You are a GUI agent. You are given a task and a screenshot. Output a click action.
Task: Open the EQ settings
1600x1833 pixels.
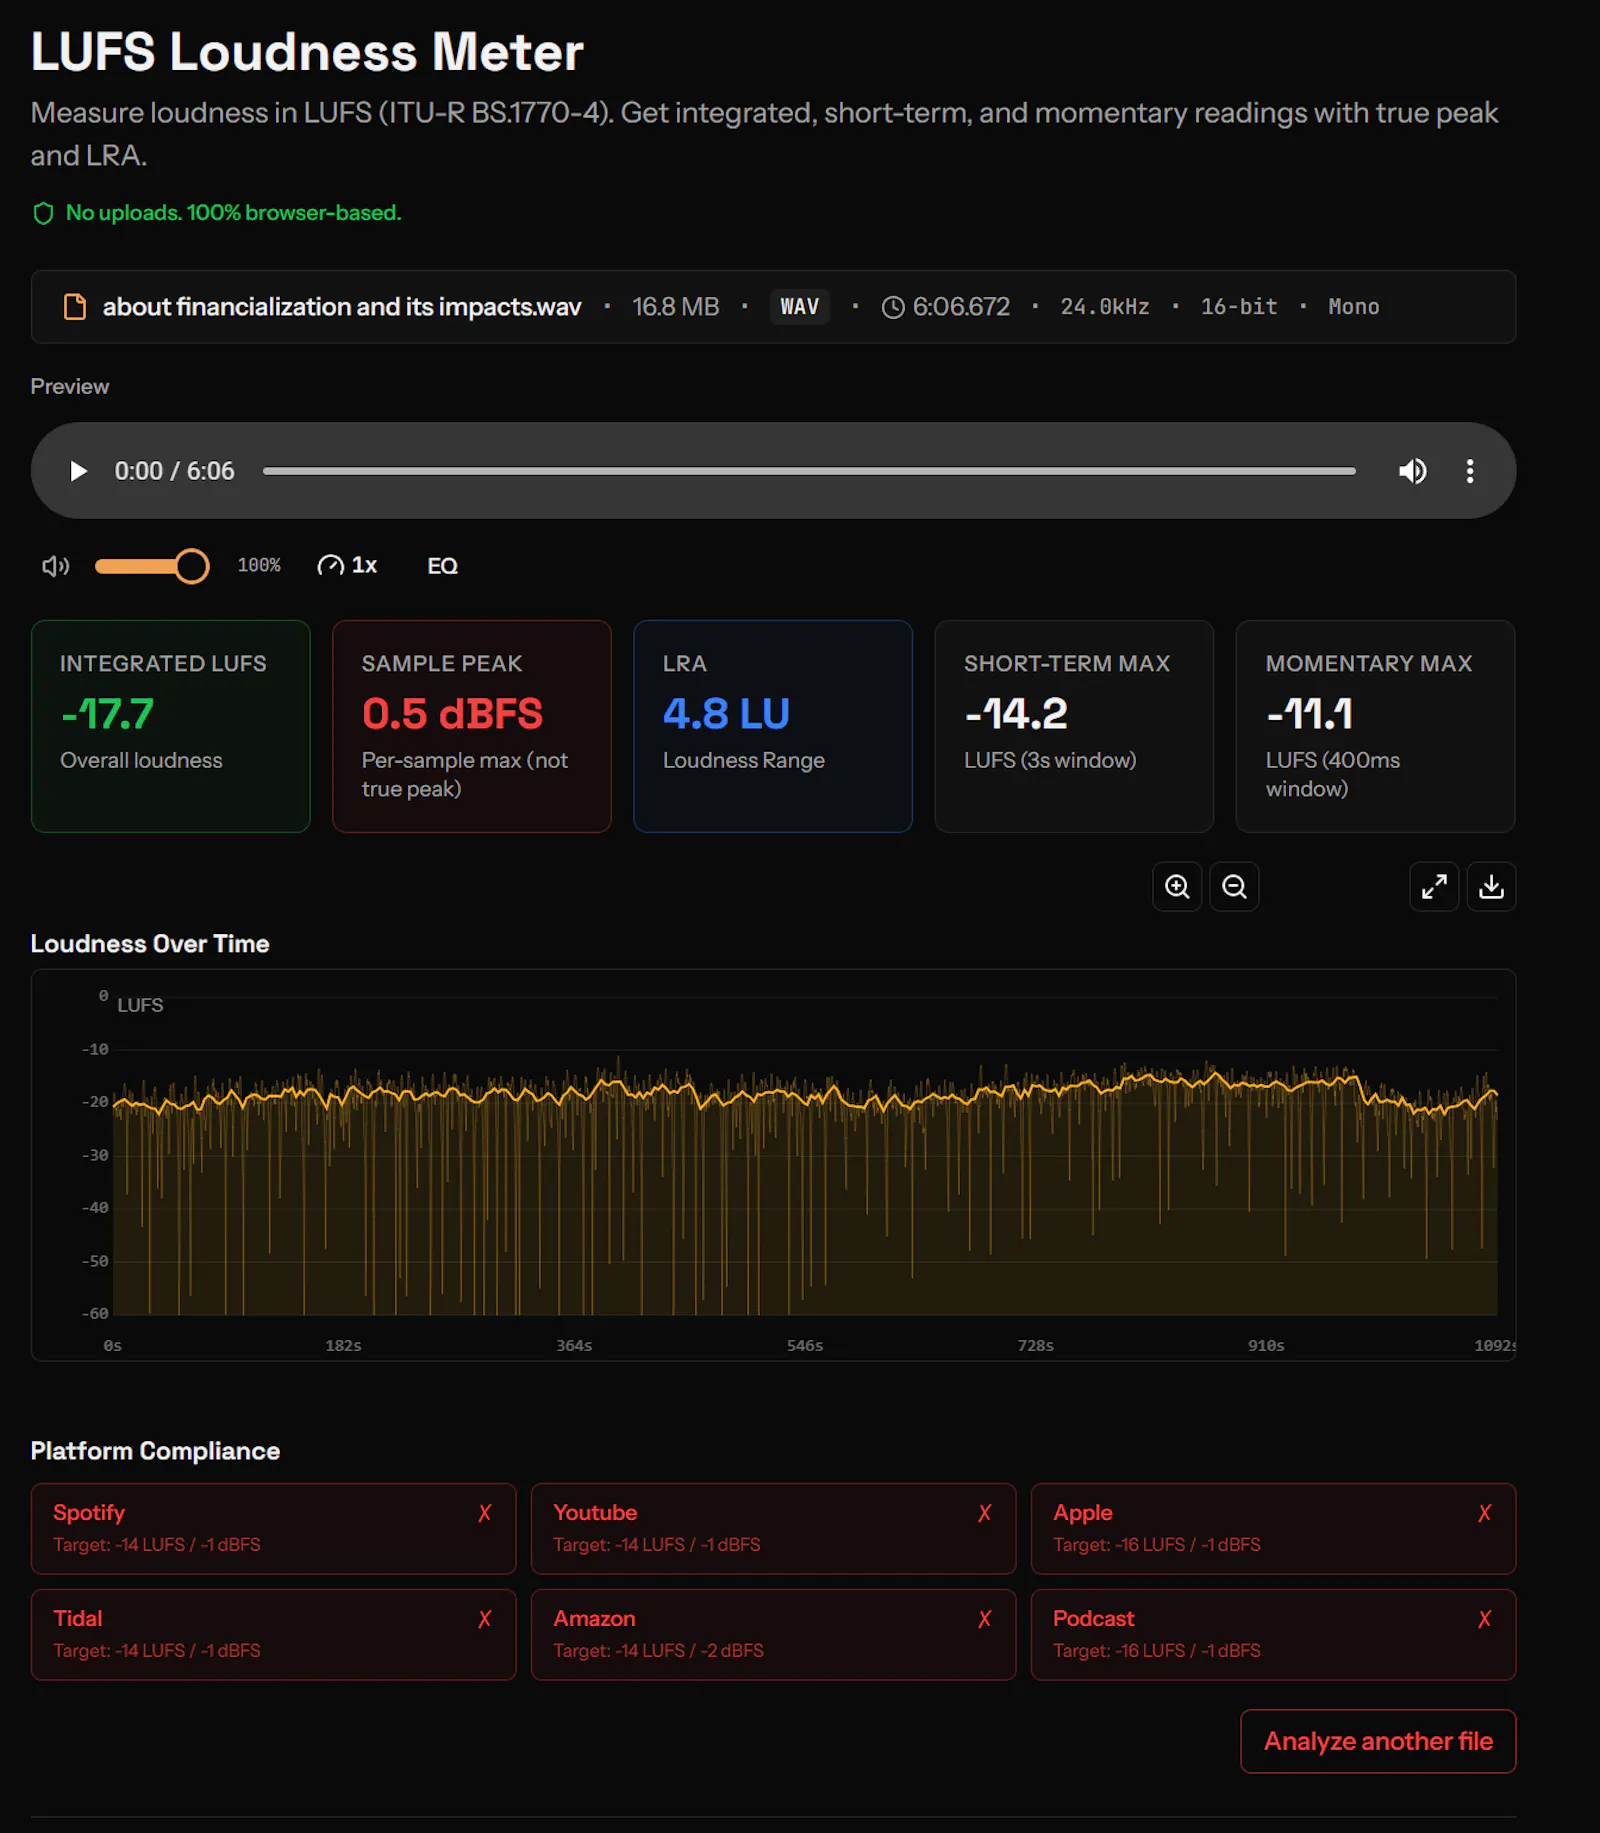pos(442,566)
